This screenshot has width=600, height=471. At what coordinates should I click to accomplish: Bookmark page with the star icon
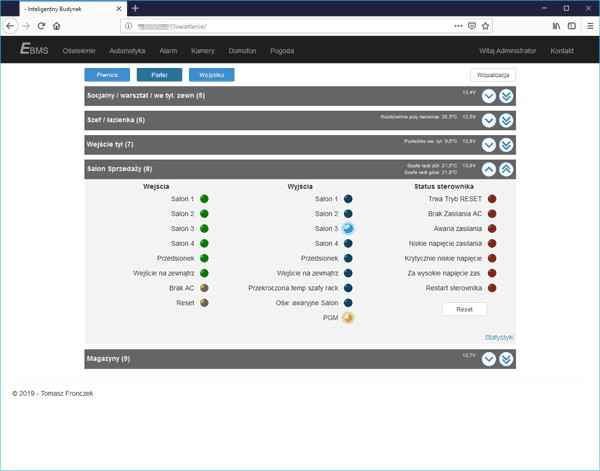click(x=486, y=26)
